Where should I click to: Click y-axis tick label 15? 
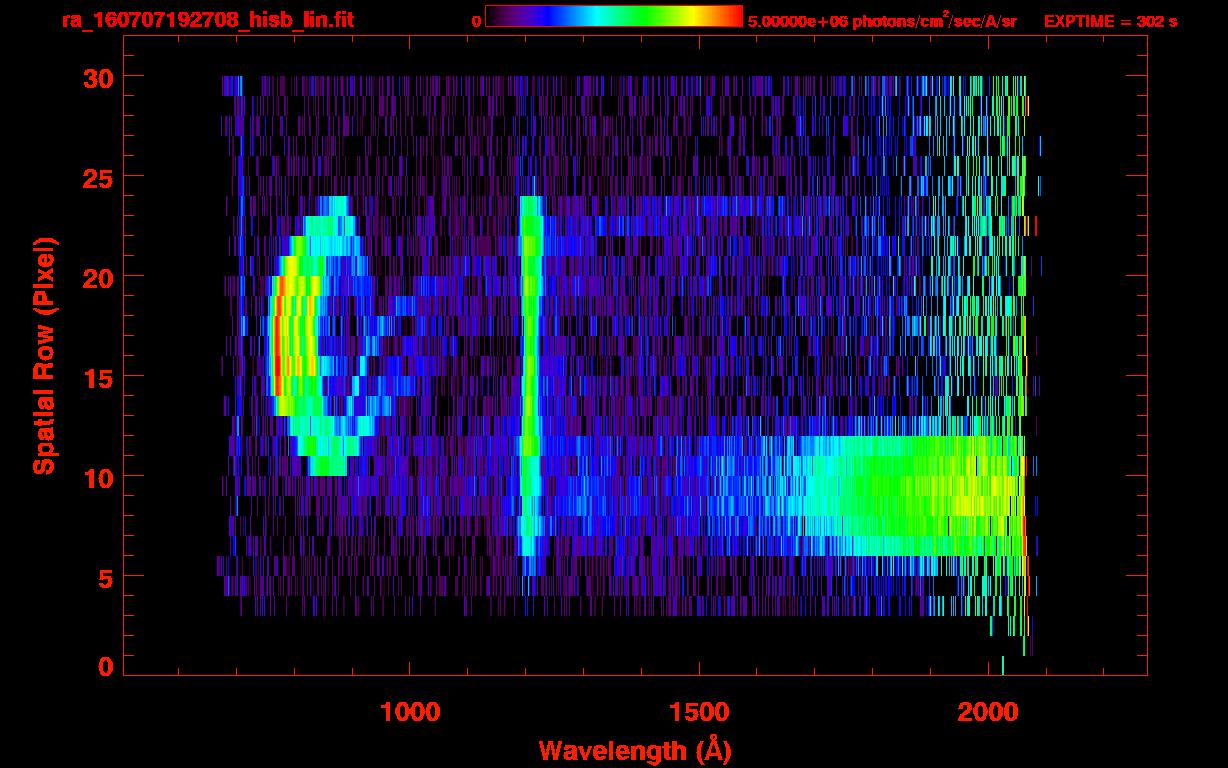click(97, 377)
